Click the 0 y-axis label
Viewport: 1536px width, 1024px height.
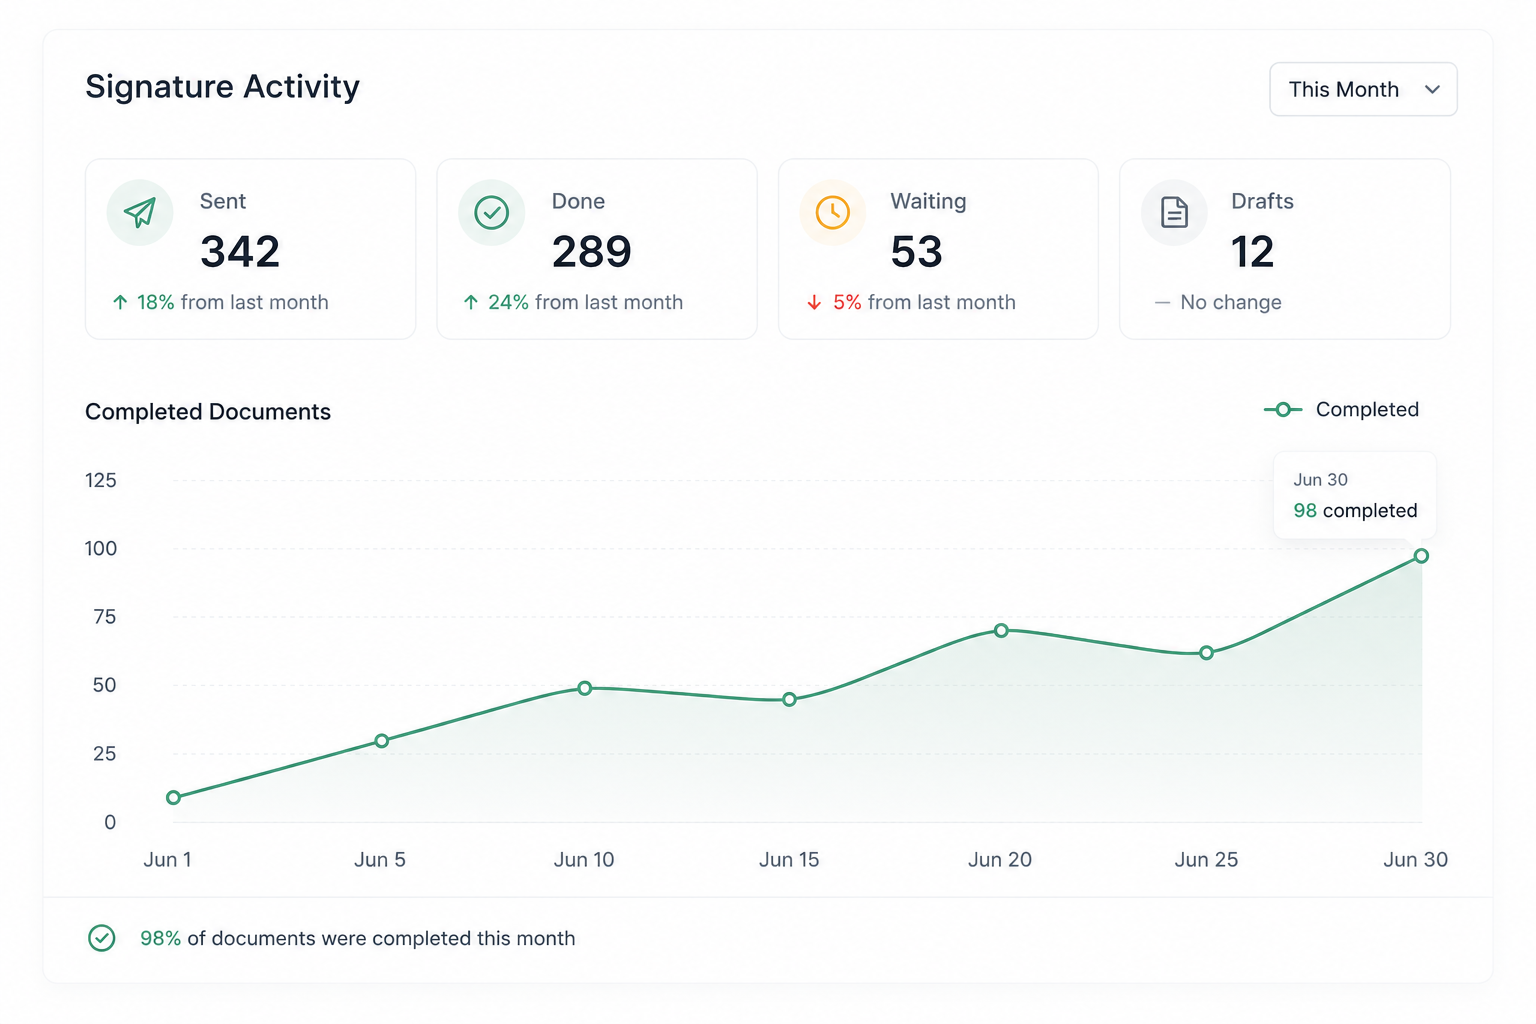tap(110, 822)
